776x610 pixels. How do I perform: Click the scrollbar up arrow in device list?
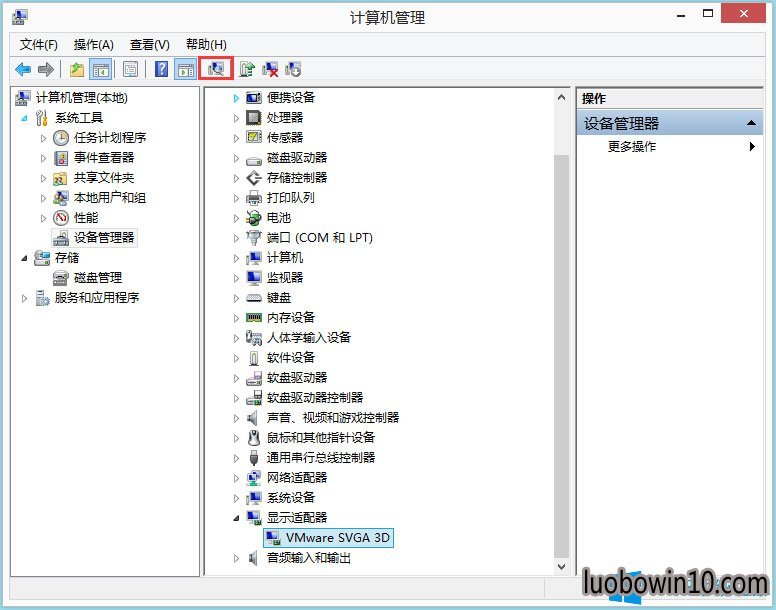561,97
